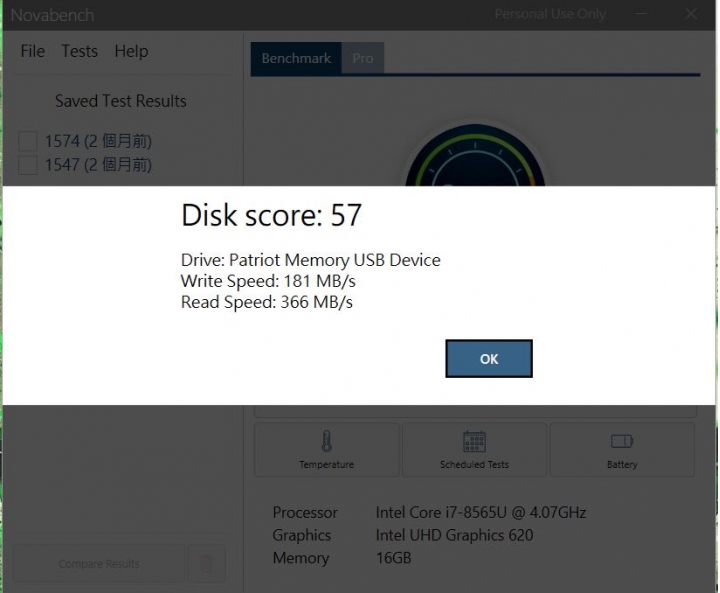This screenshot has width=720, height=593.
Task: Open the Tests menu
Action: coord(79,51)
